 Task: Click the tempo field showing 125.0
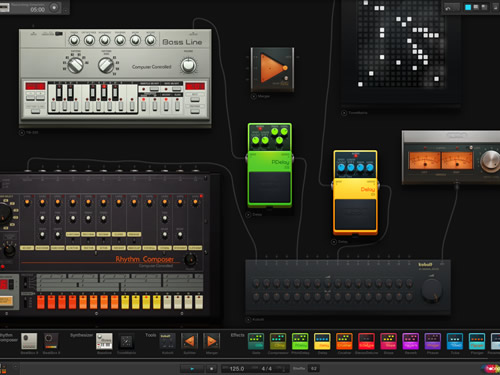(x=237, y=369)
